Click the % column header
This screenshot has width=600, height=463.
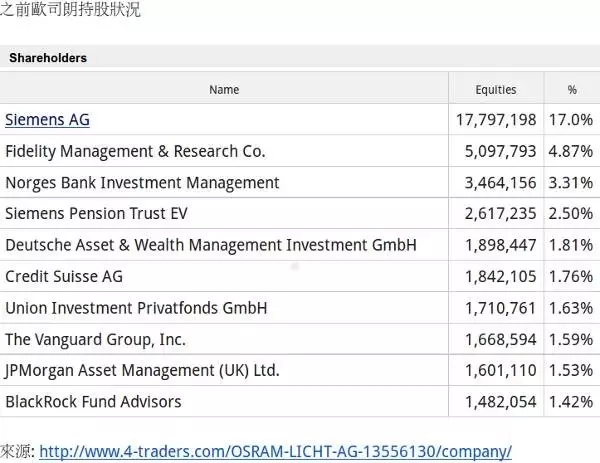click(x=572, y=90)
